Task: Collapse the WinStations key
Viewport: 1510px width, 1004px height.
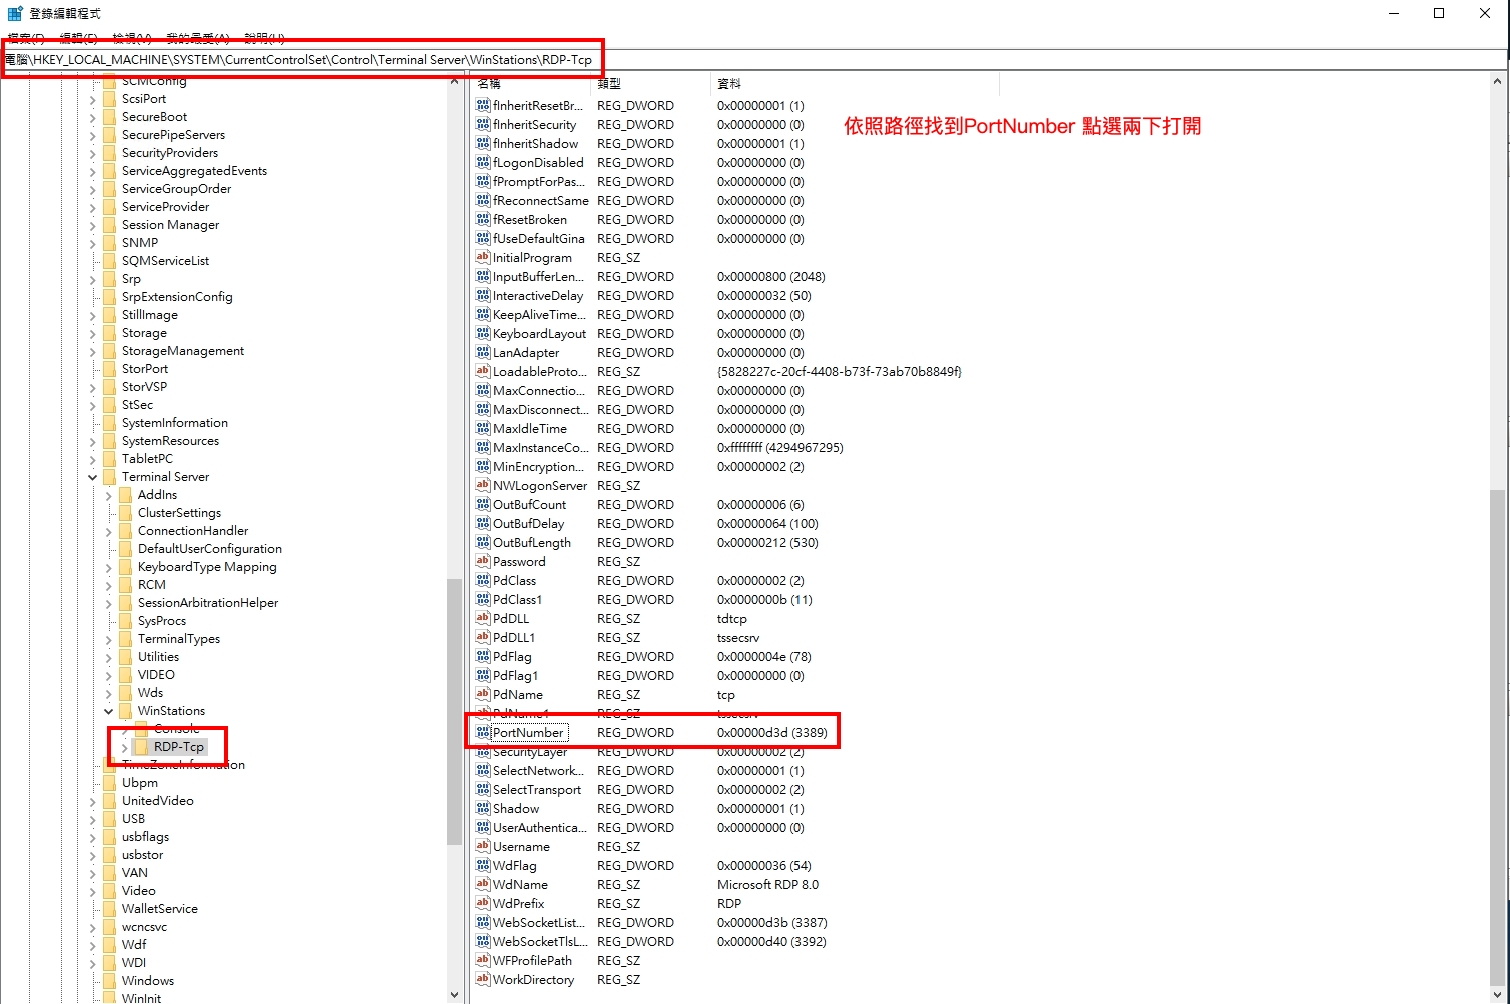Action: (x=109, y=712)
